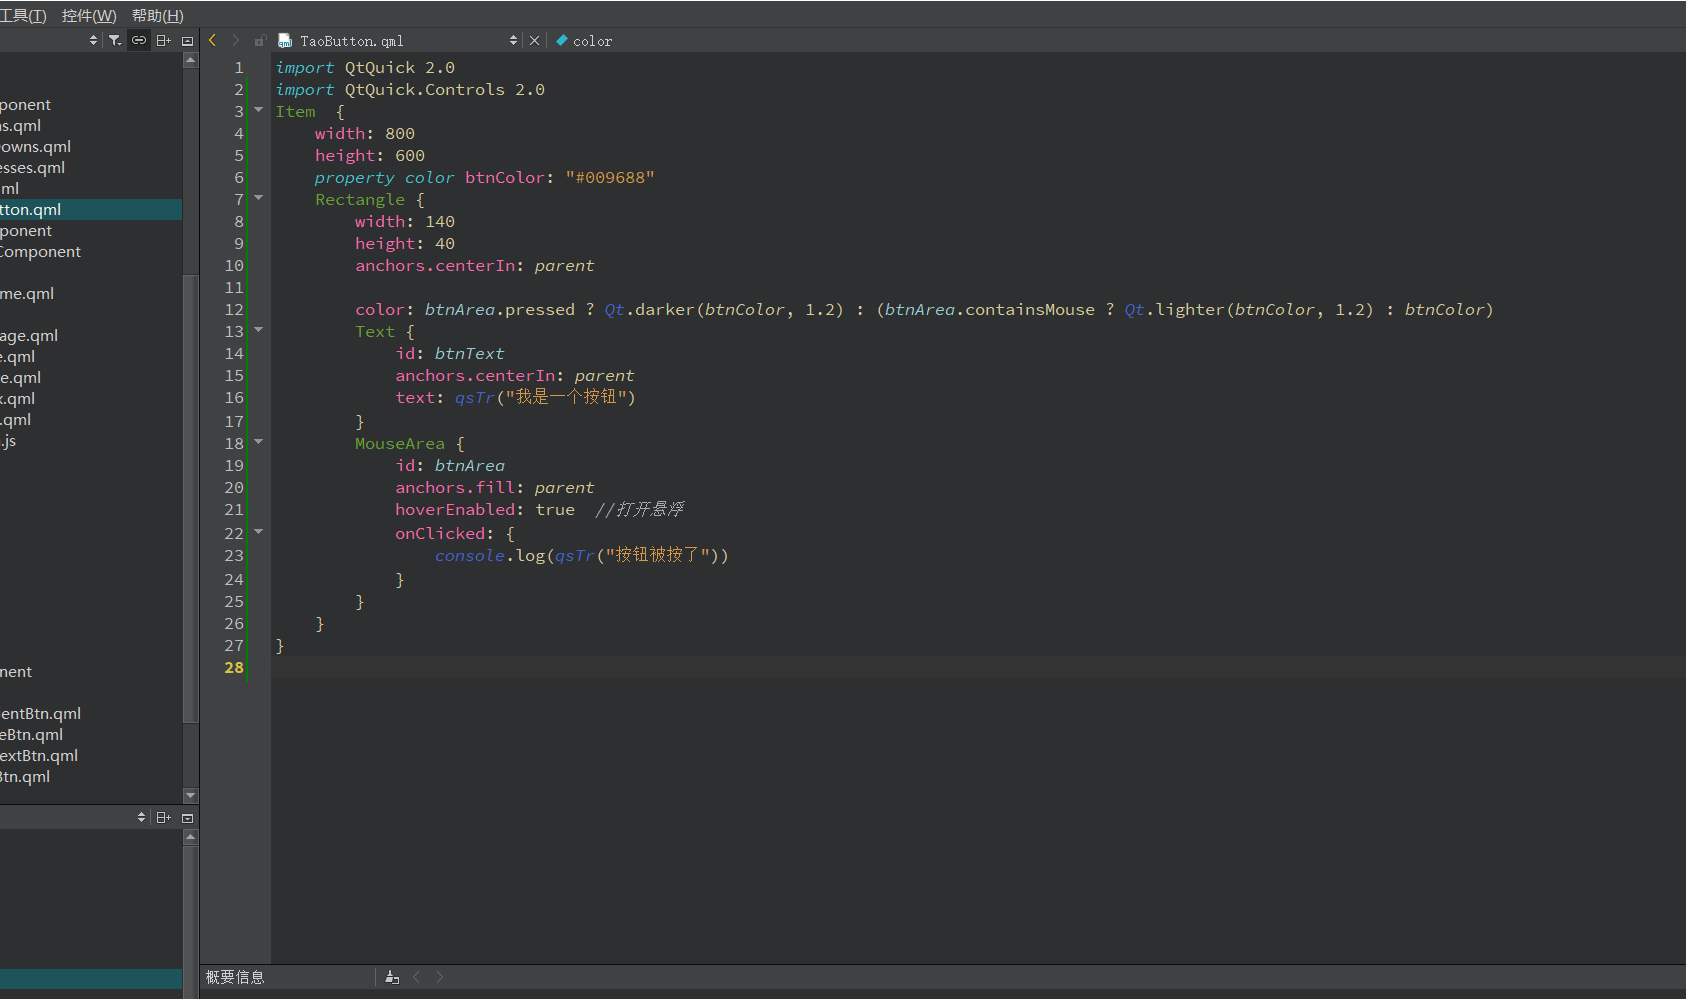
Task: Click width: 800 on line 4
Action: point(365,134)
